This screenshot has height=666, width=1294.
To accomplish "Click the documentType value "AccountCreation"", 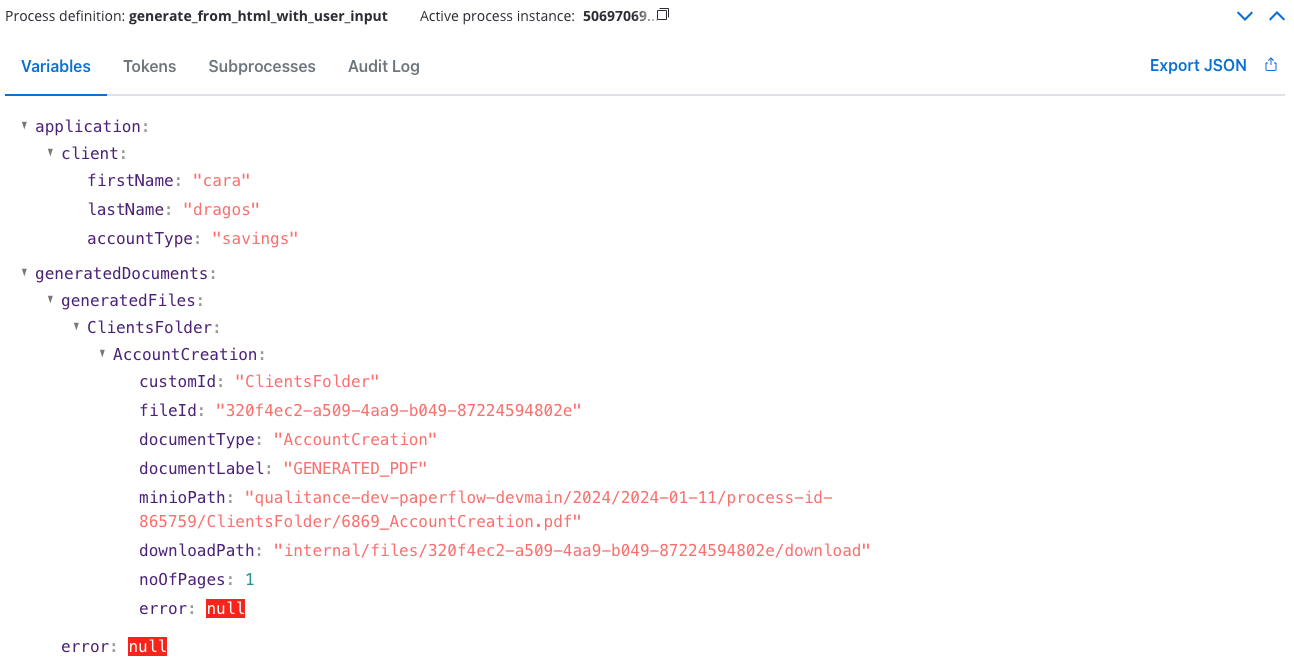I will point(355,440).
